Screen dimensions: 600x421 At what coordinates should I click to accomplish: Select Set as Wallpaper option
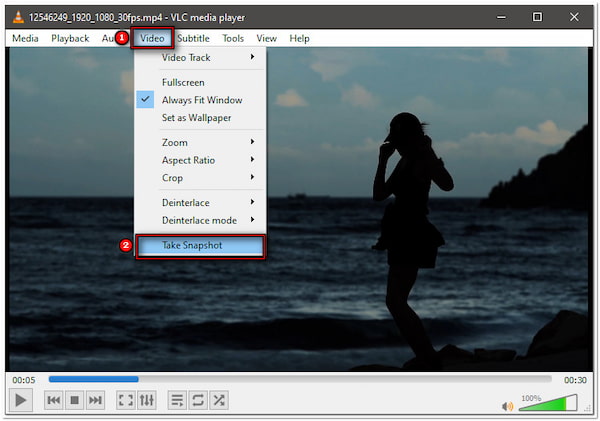196,117
